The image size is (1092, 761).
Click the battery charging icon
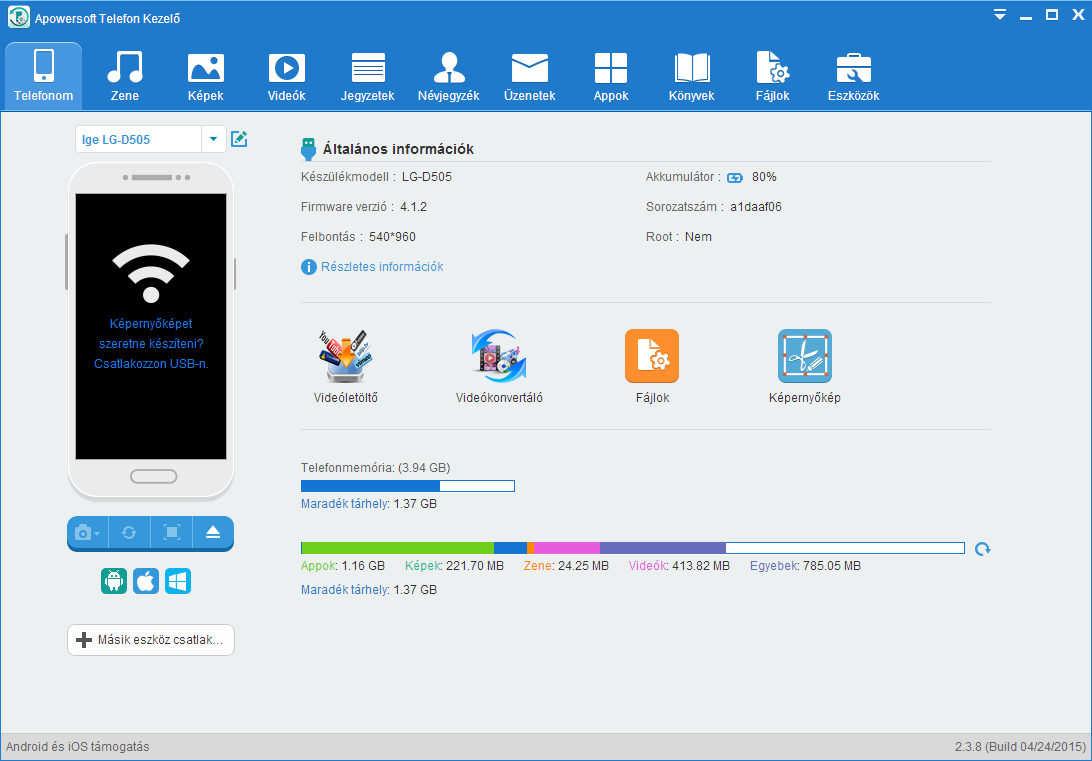735,178
